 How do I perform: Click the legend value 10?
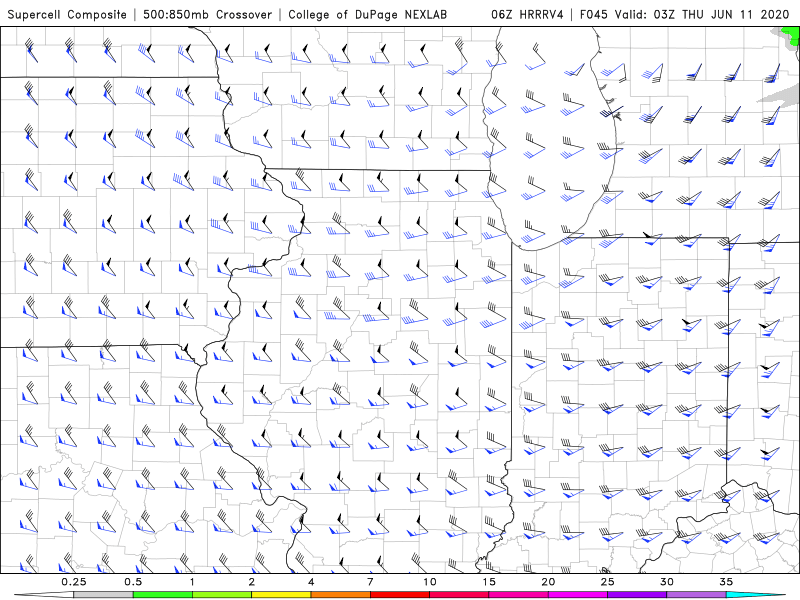pyautogui.click(x=430, y=582)
